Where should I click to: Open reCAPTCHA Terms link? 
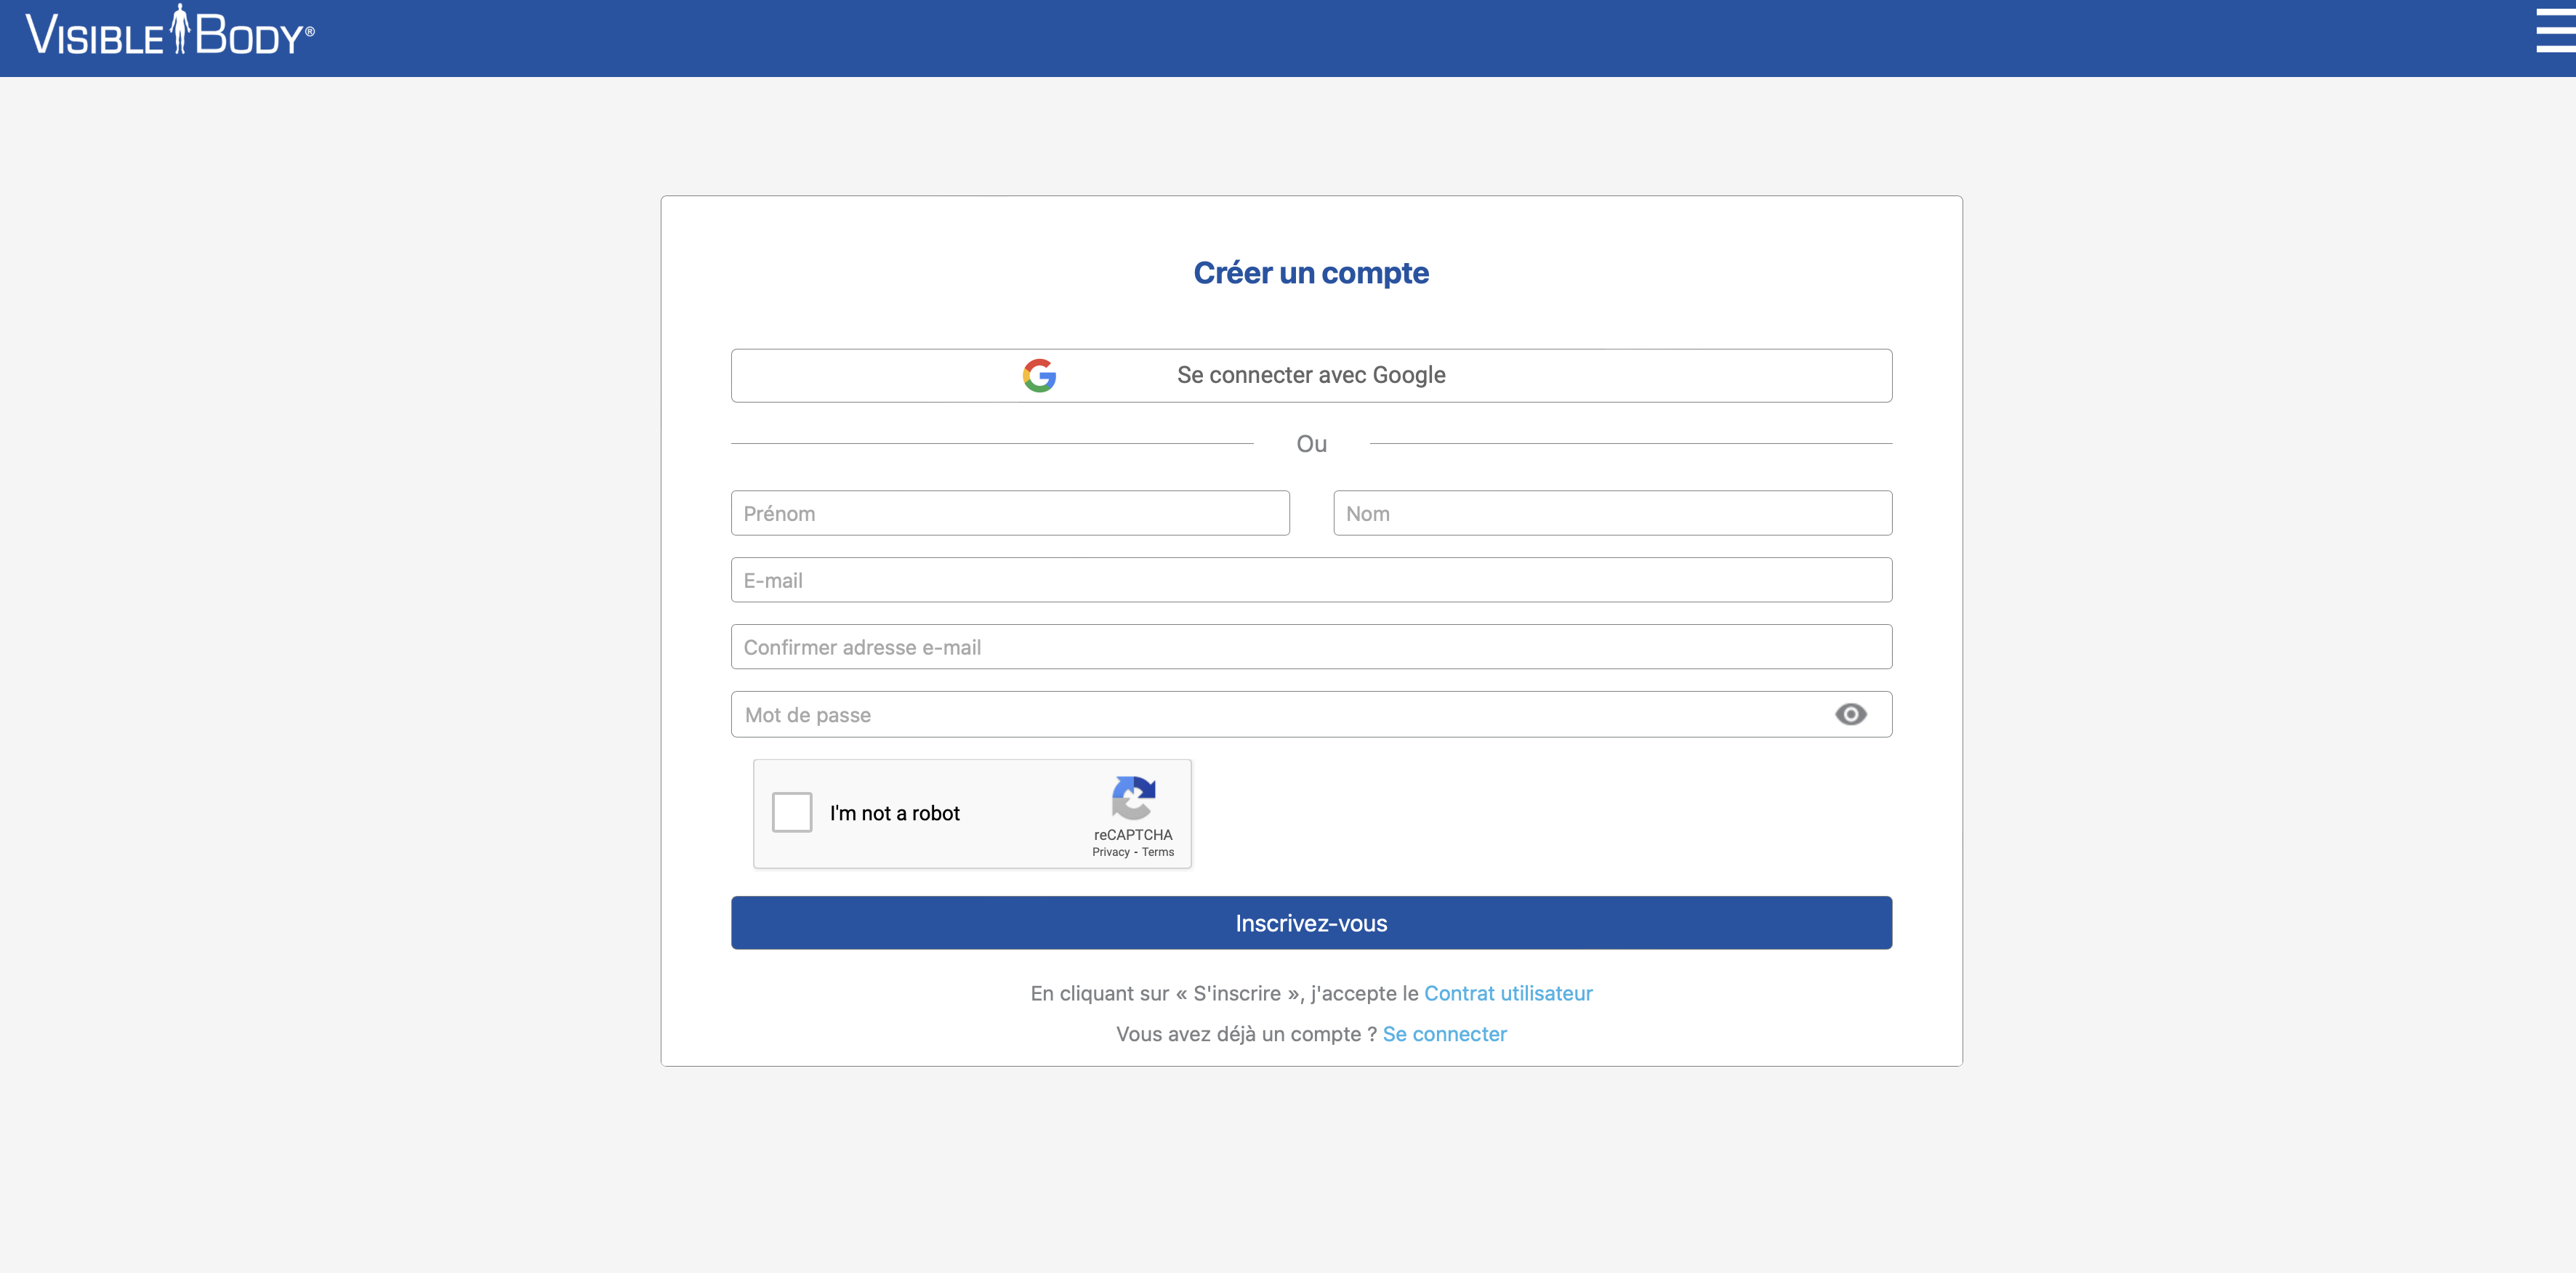[x=1158, y=852]
